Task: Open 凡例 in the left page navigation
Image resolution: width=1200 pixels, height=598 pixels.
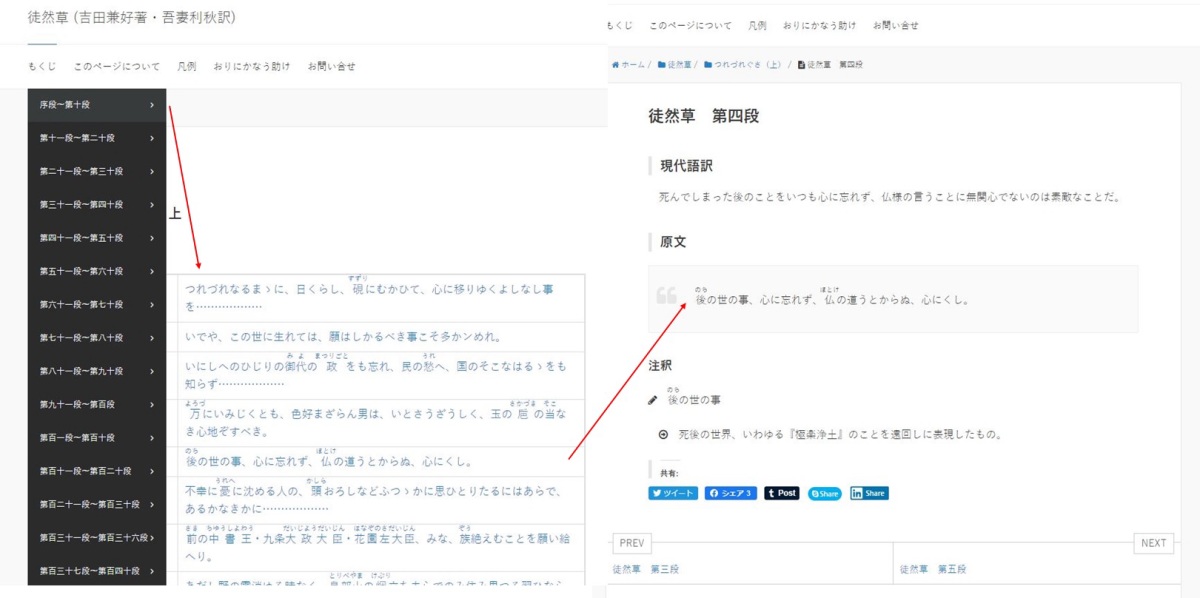Action: (186, 67)
